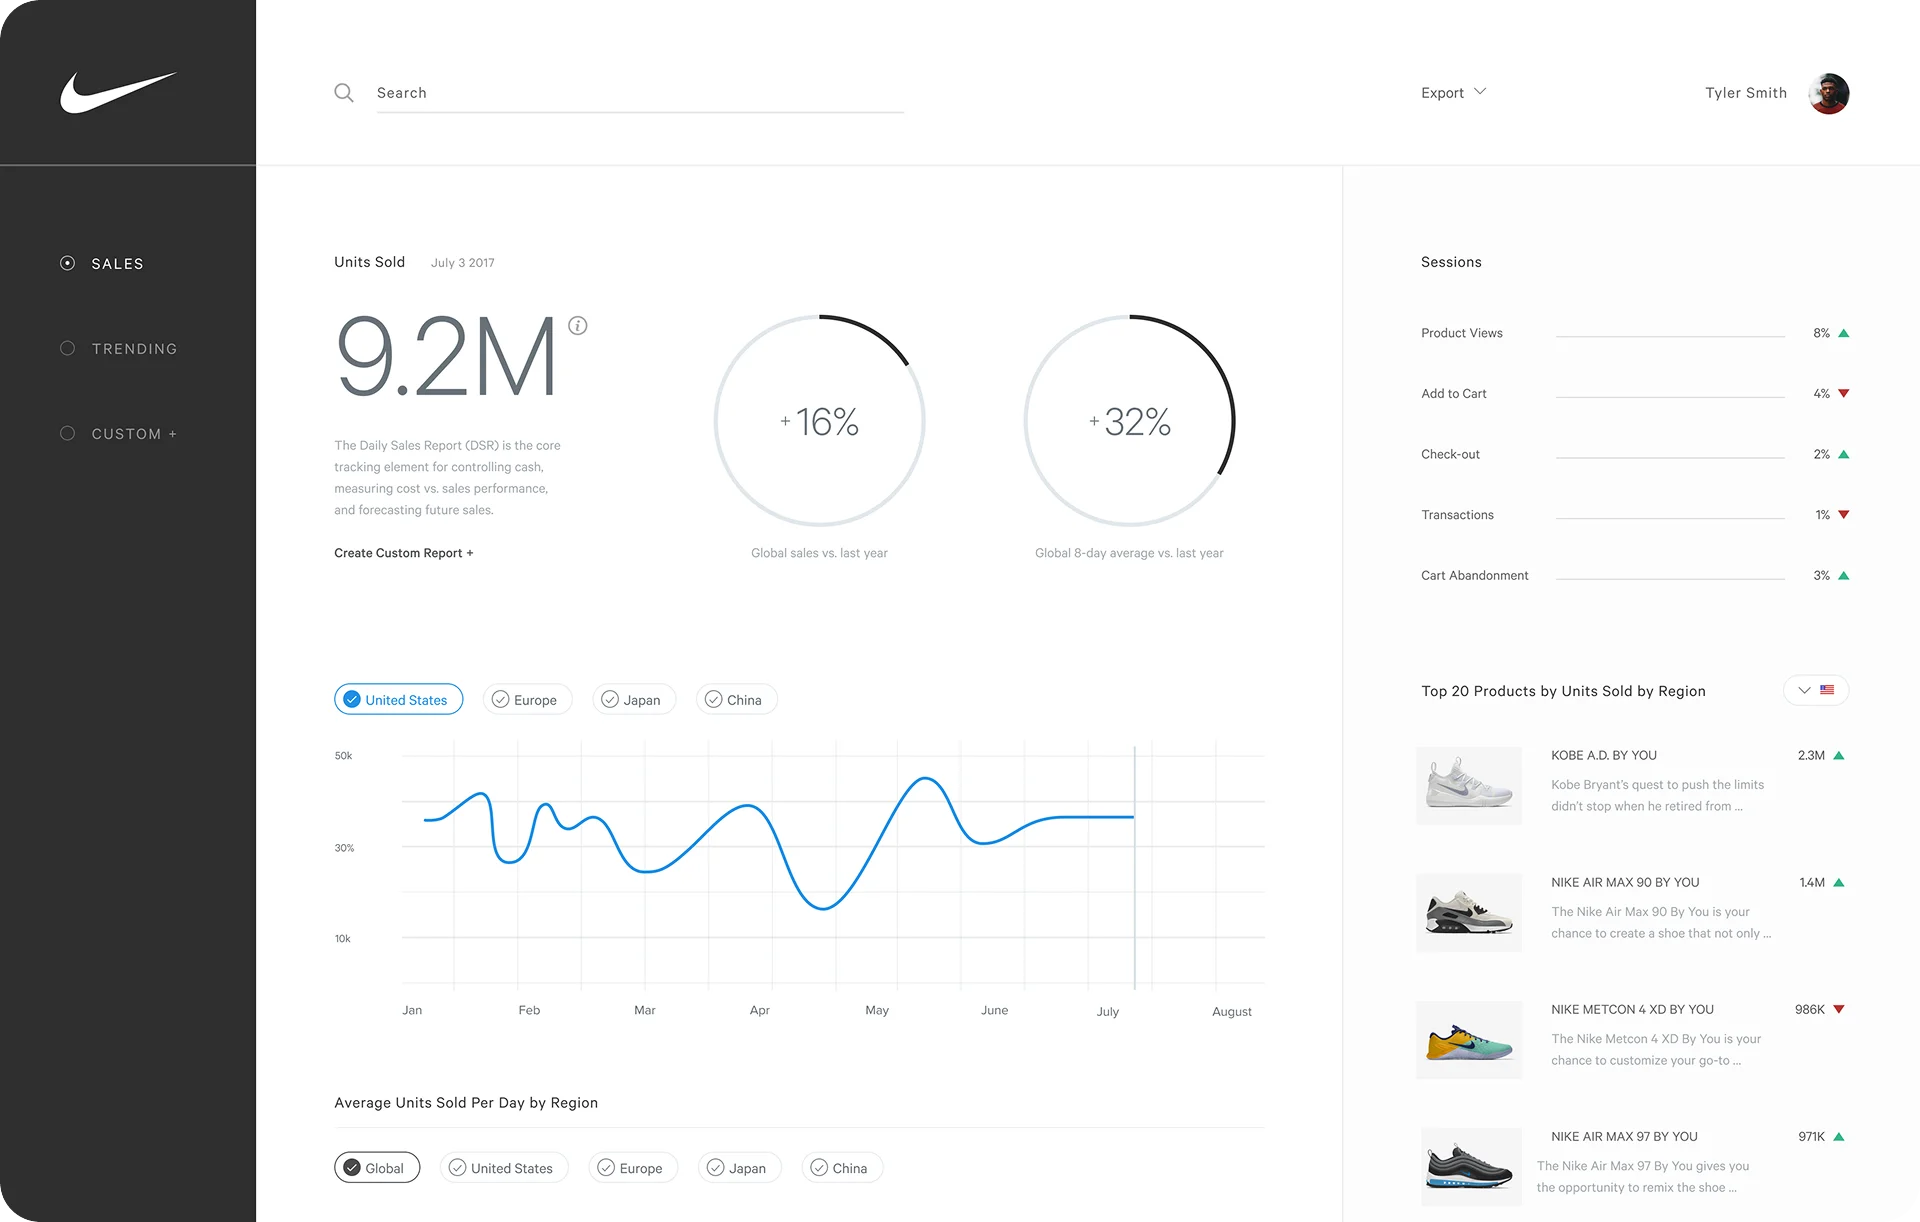The image size is (1920, 1222).
Task: Click the Tyler Smith profile avatar
Action: tap(1828, 93)
